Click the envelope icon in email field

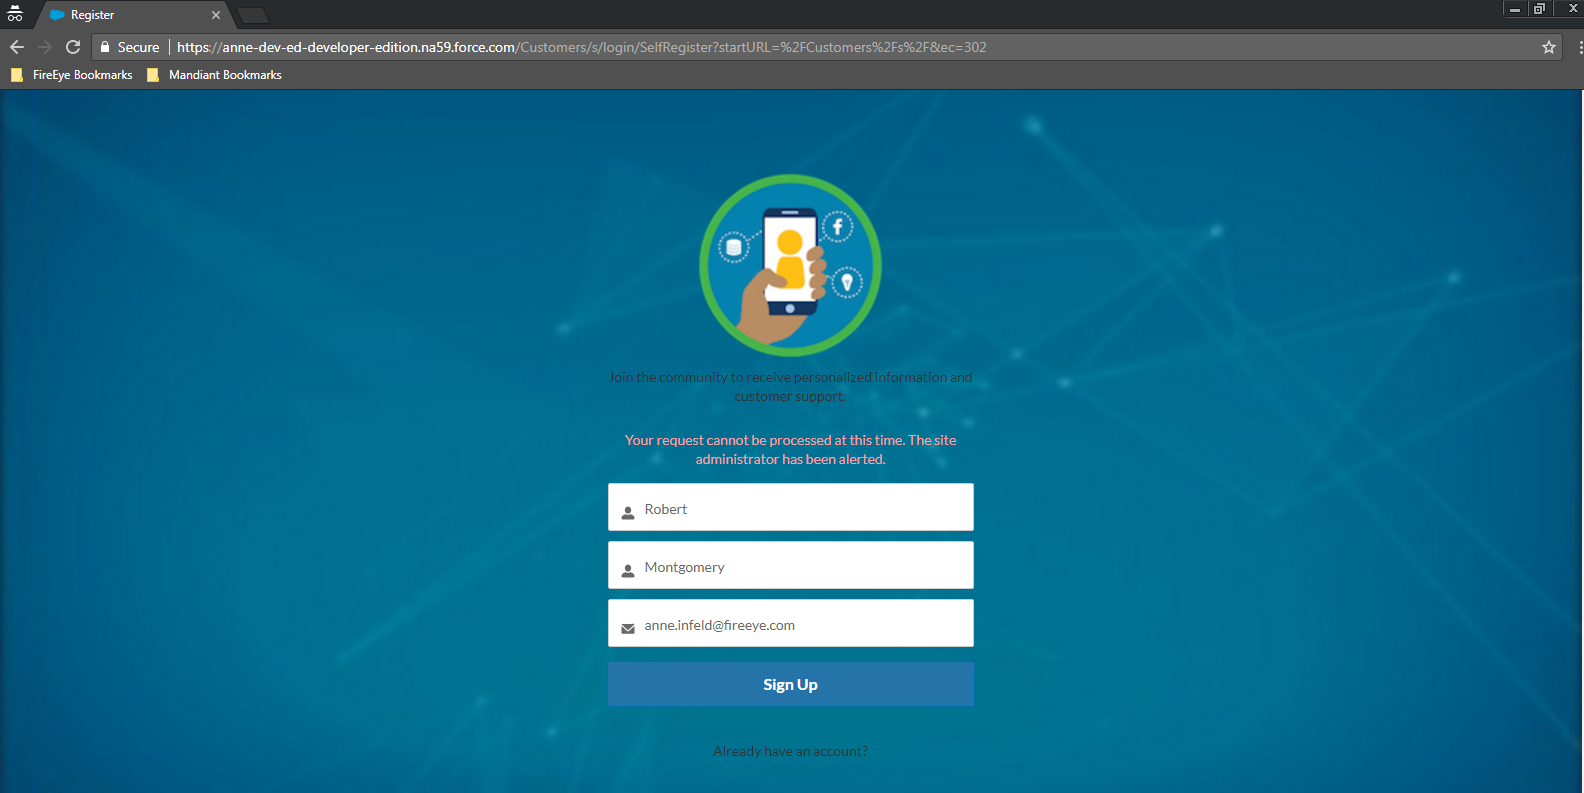[x=628, y=629]
